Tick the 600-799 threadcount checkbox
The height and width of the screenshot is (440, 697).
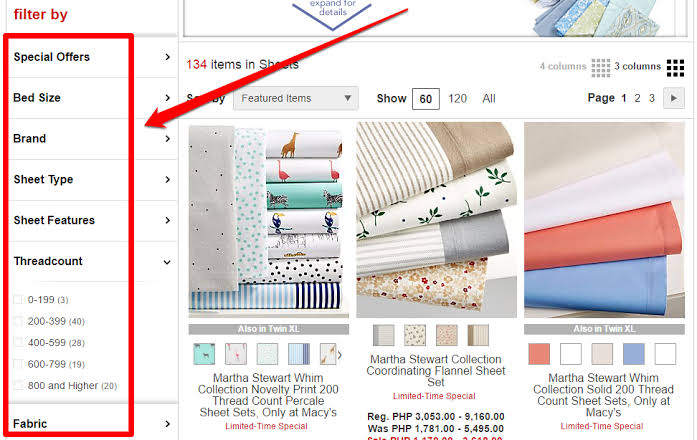click(x=18, y=364)
